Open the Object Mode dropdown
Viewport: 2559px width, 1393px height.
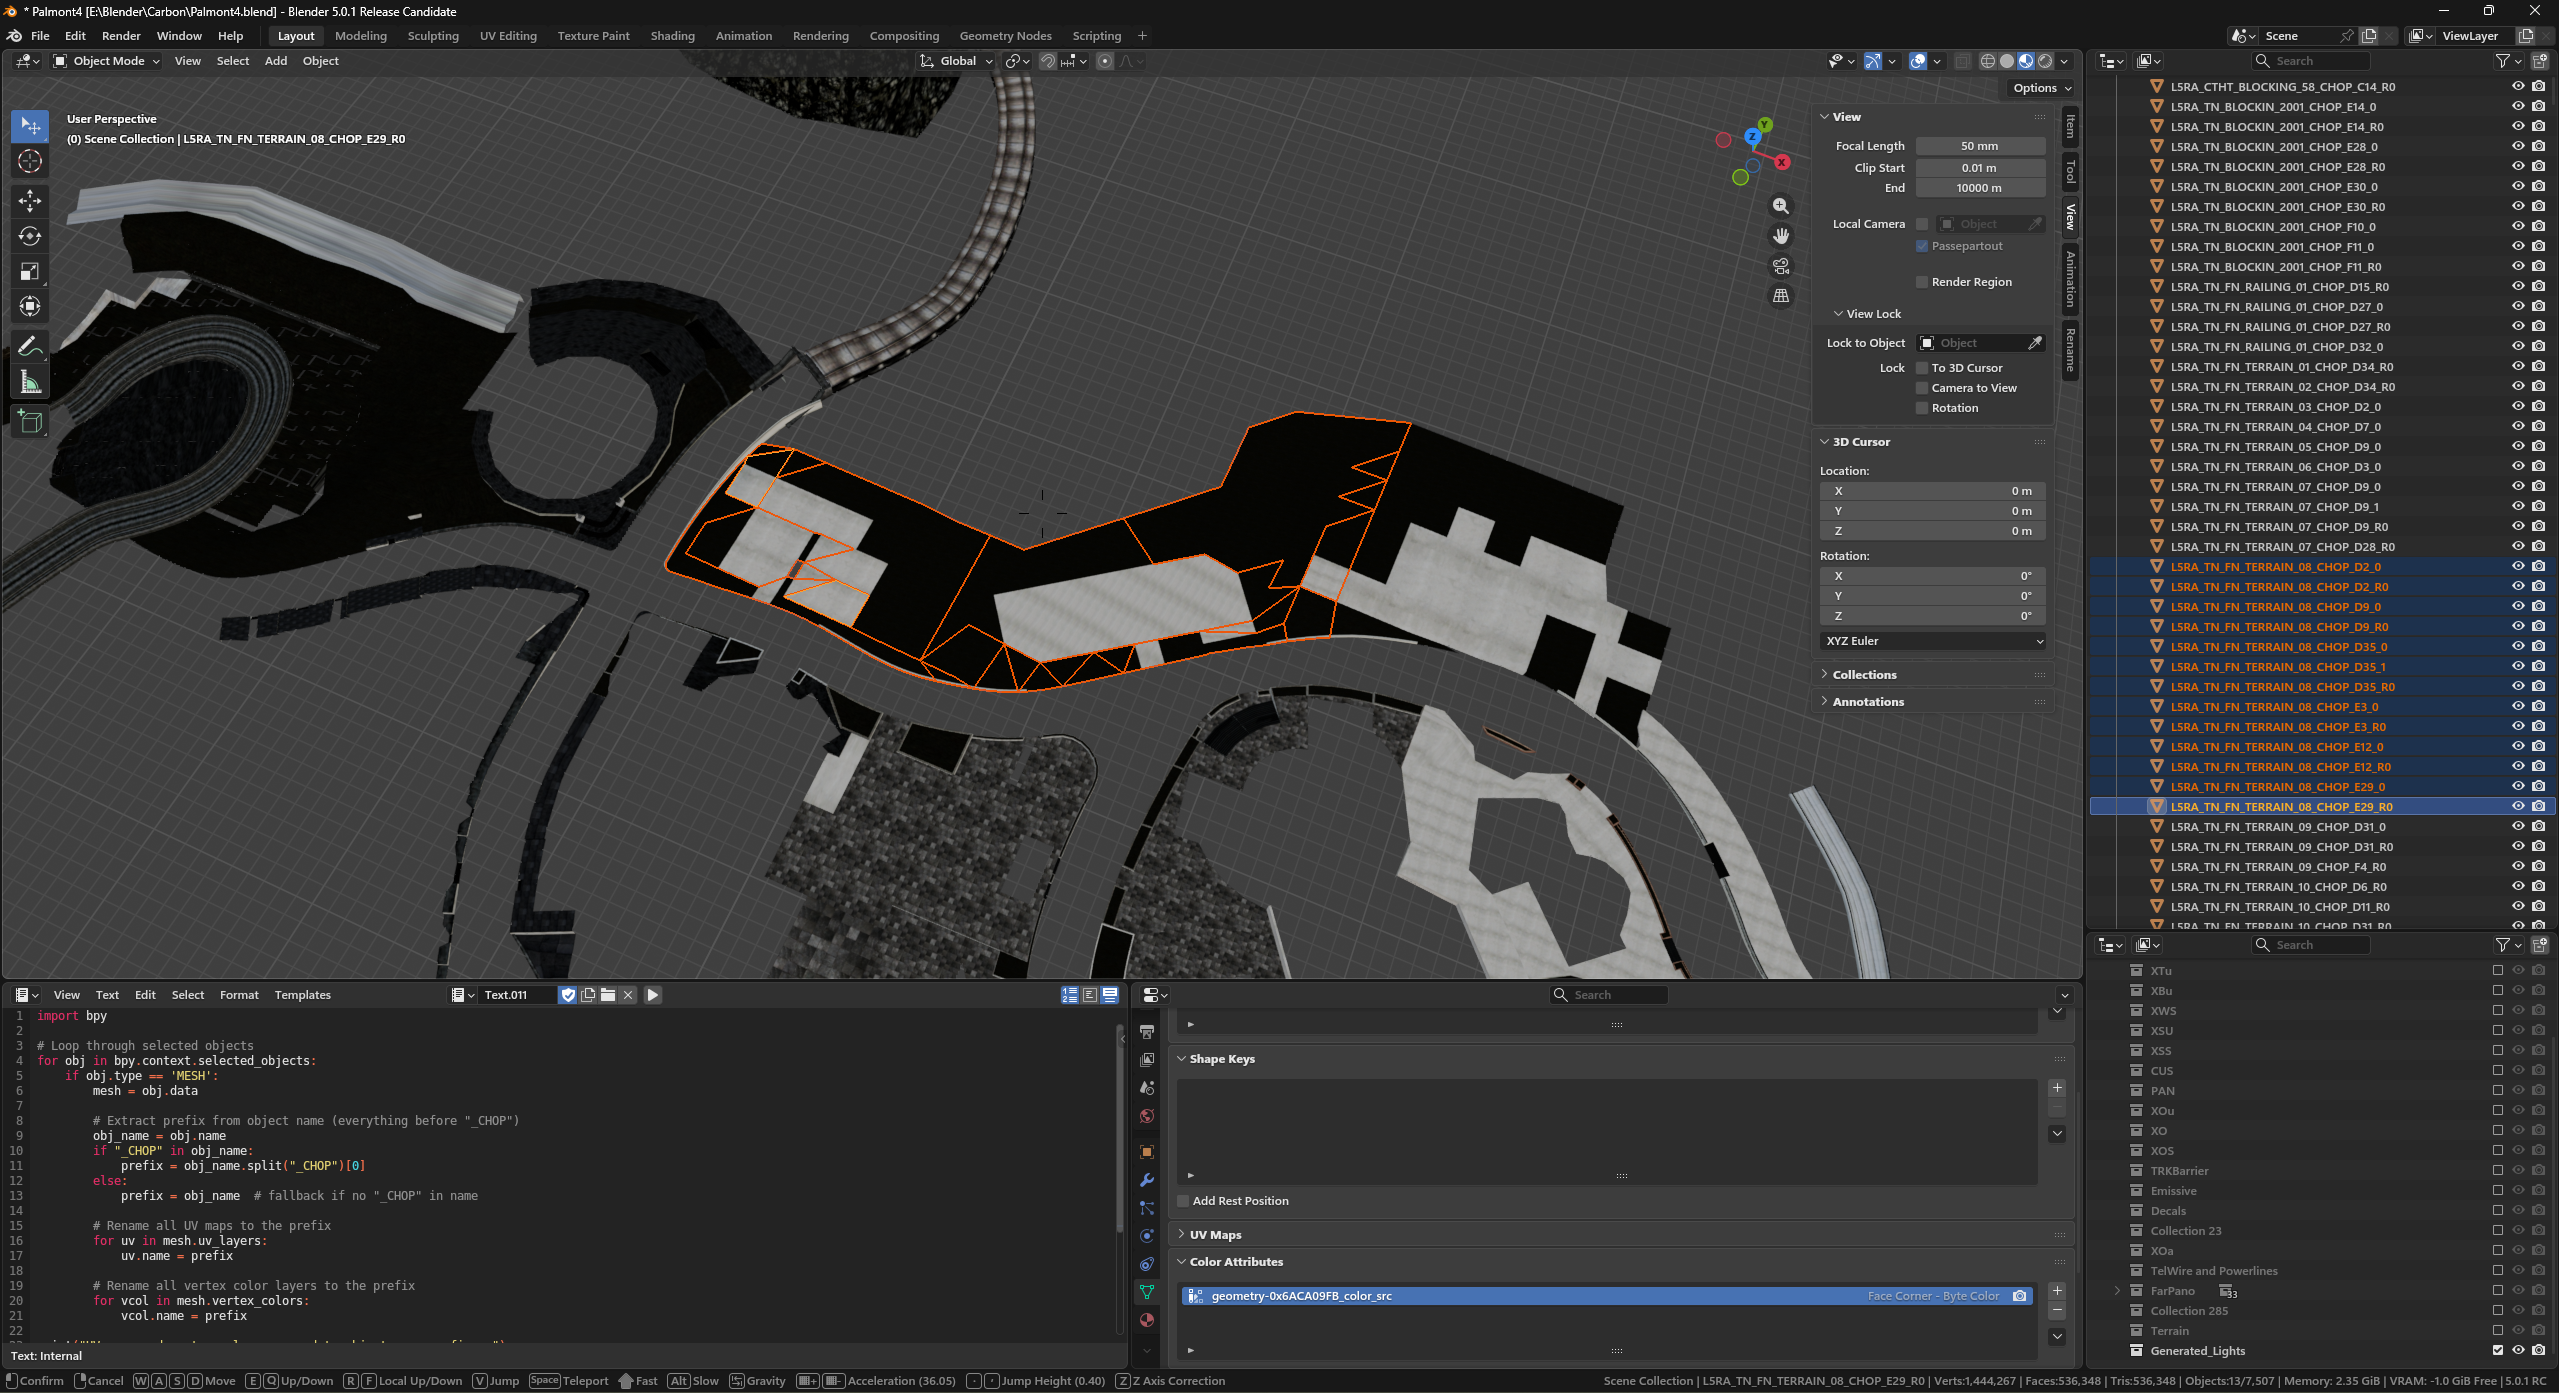[x=106, y=61]
